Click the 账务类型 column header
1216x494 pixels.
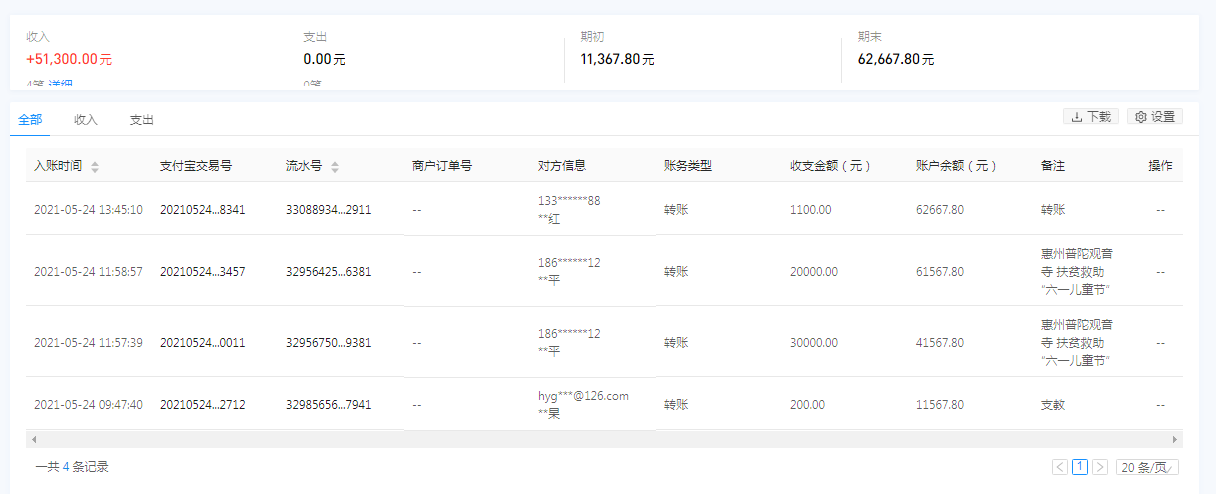[688, 166]
